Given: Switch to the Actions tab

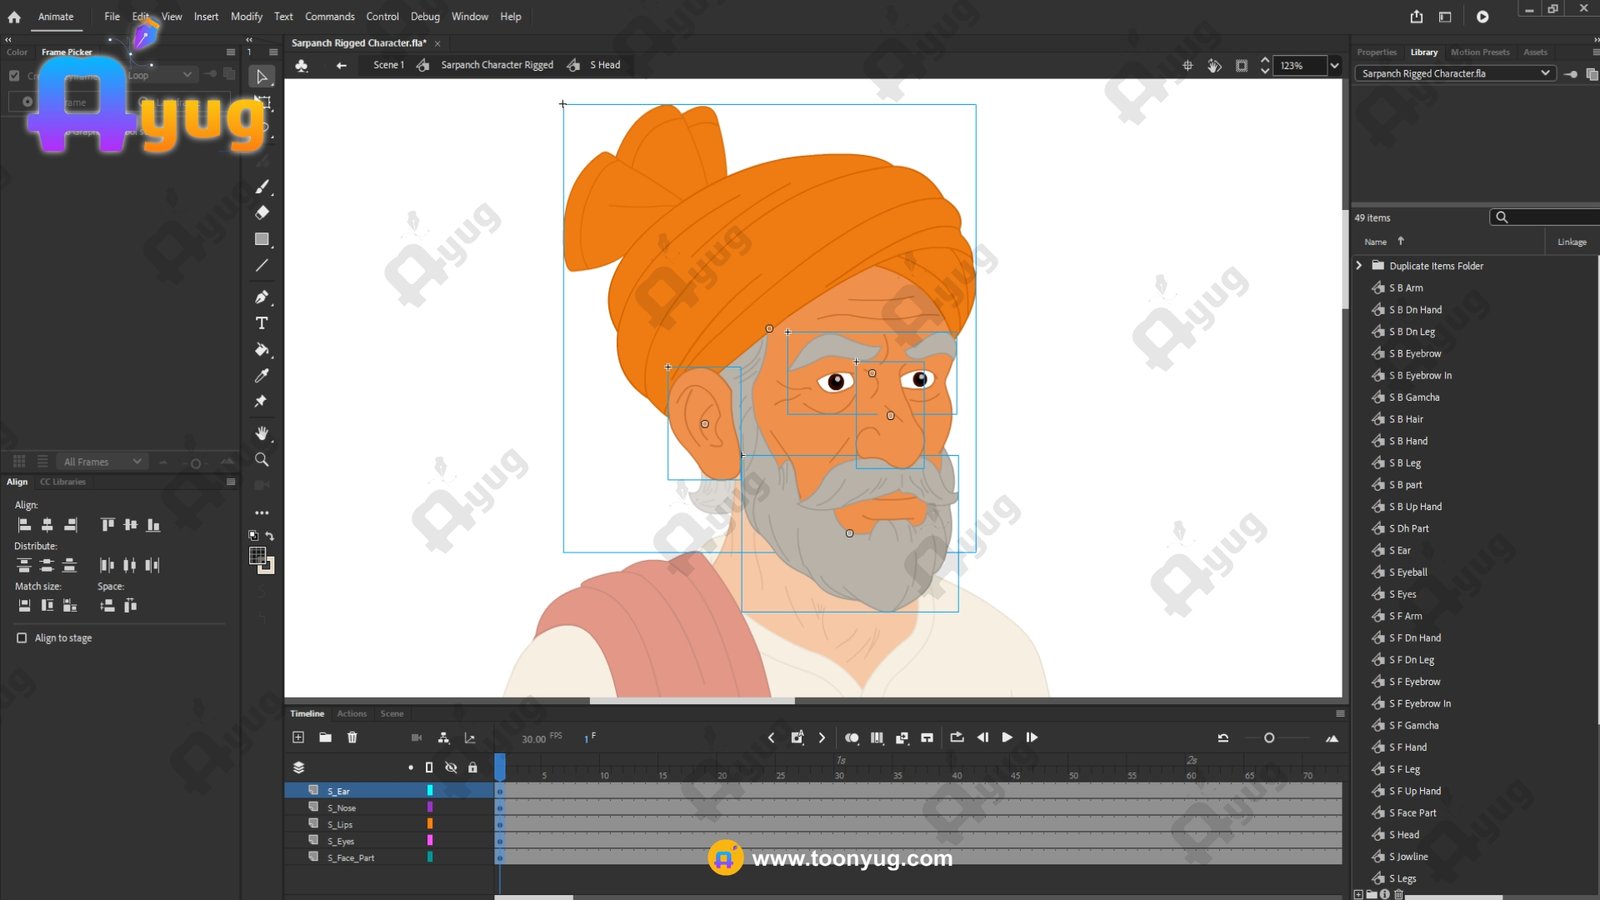Looking at the screenshot, I should 352,713.
